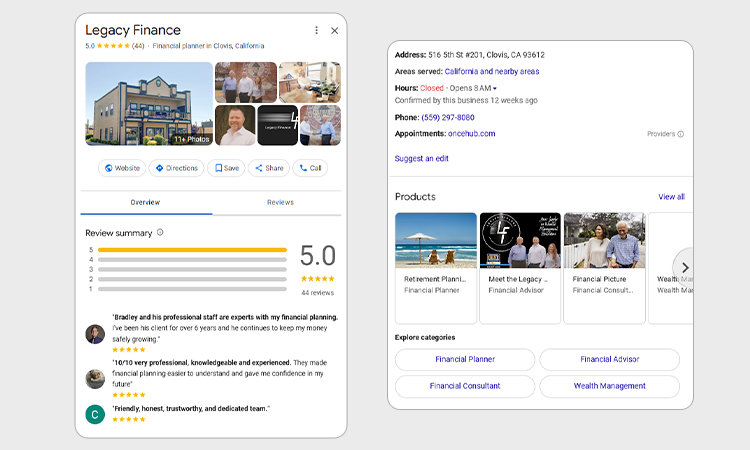The width and height of the screenshot is (750, 450).
Task: Save Legacy Finance to your list
Action: point(226,168)
